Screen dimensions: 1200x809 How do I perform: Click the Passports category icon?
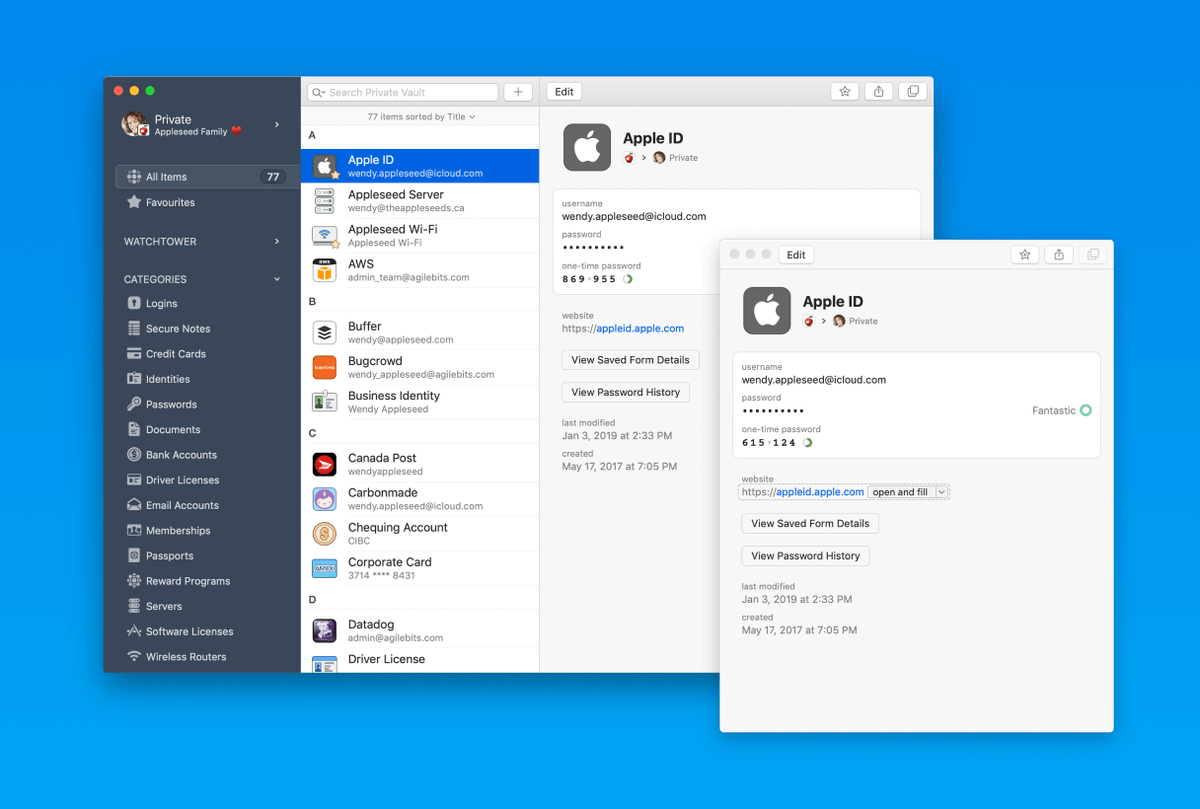tap(134, 556)
